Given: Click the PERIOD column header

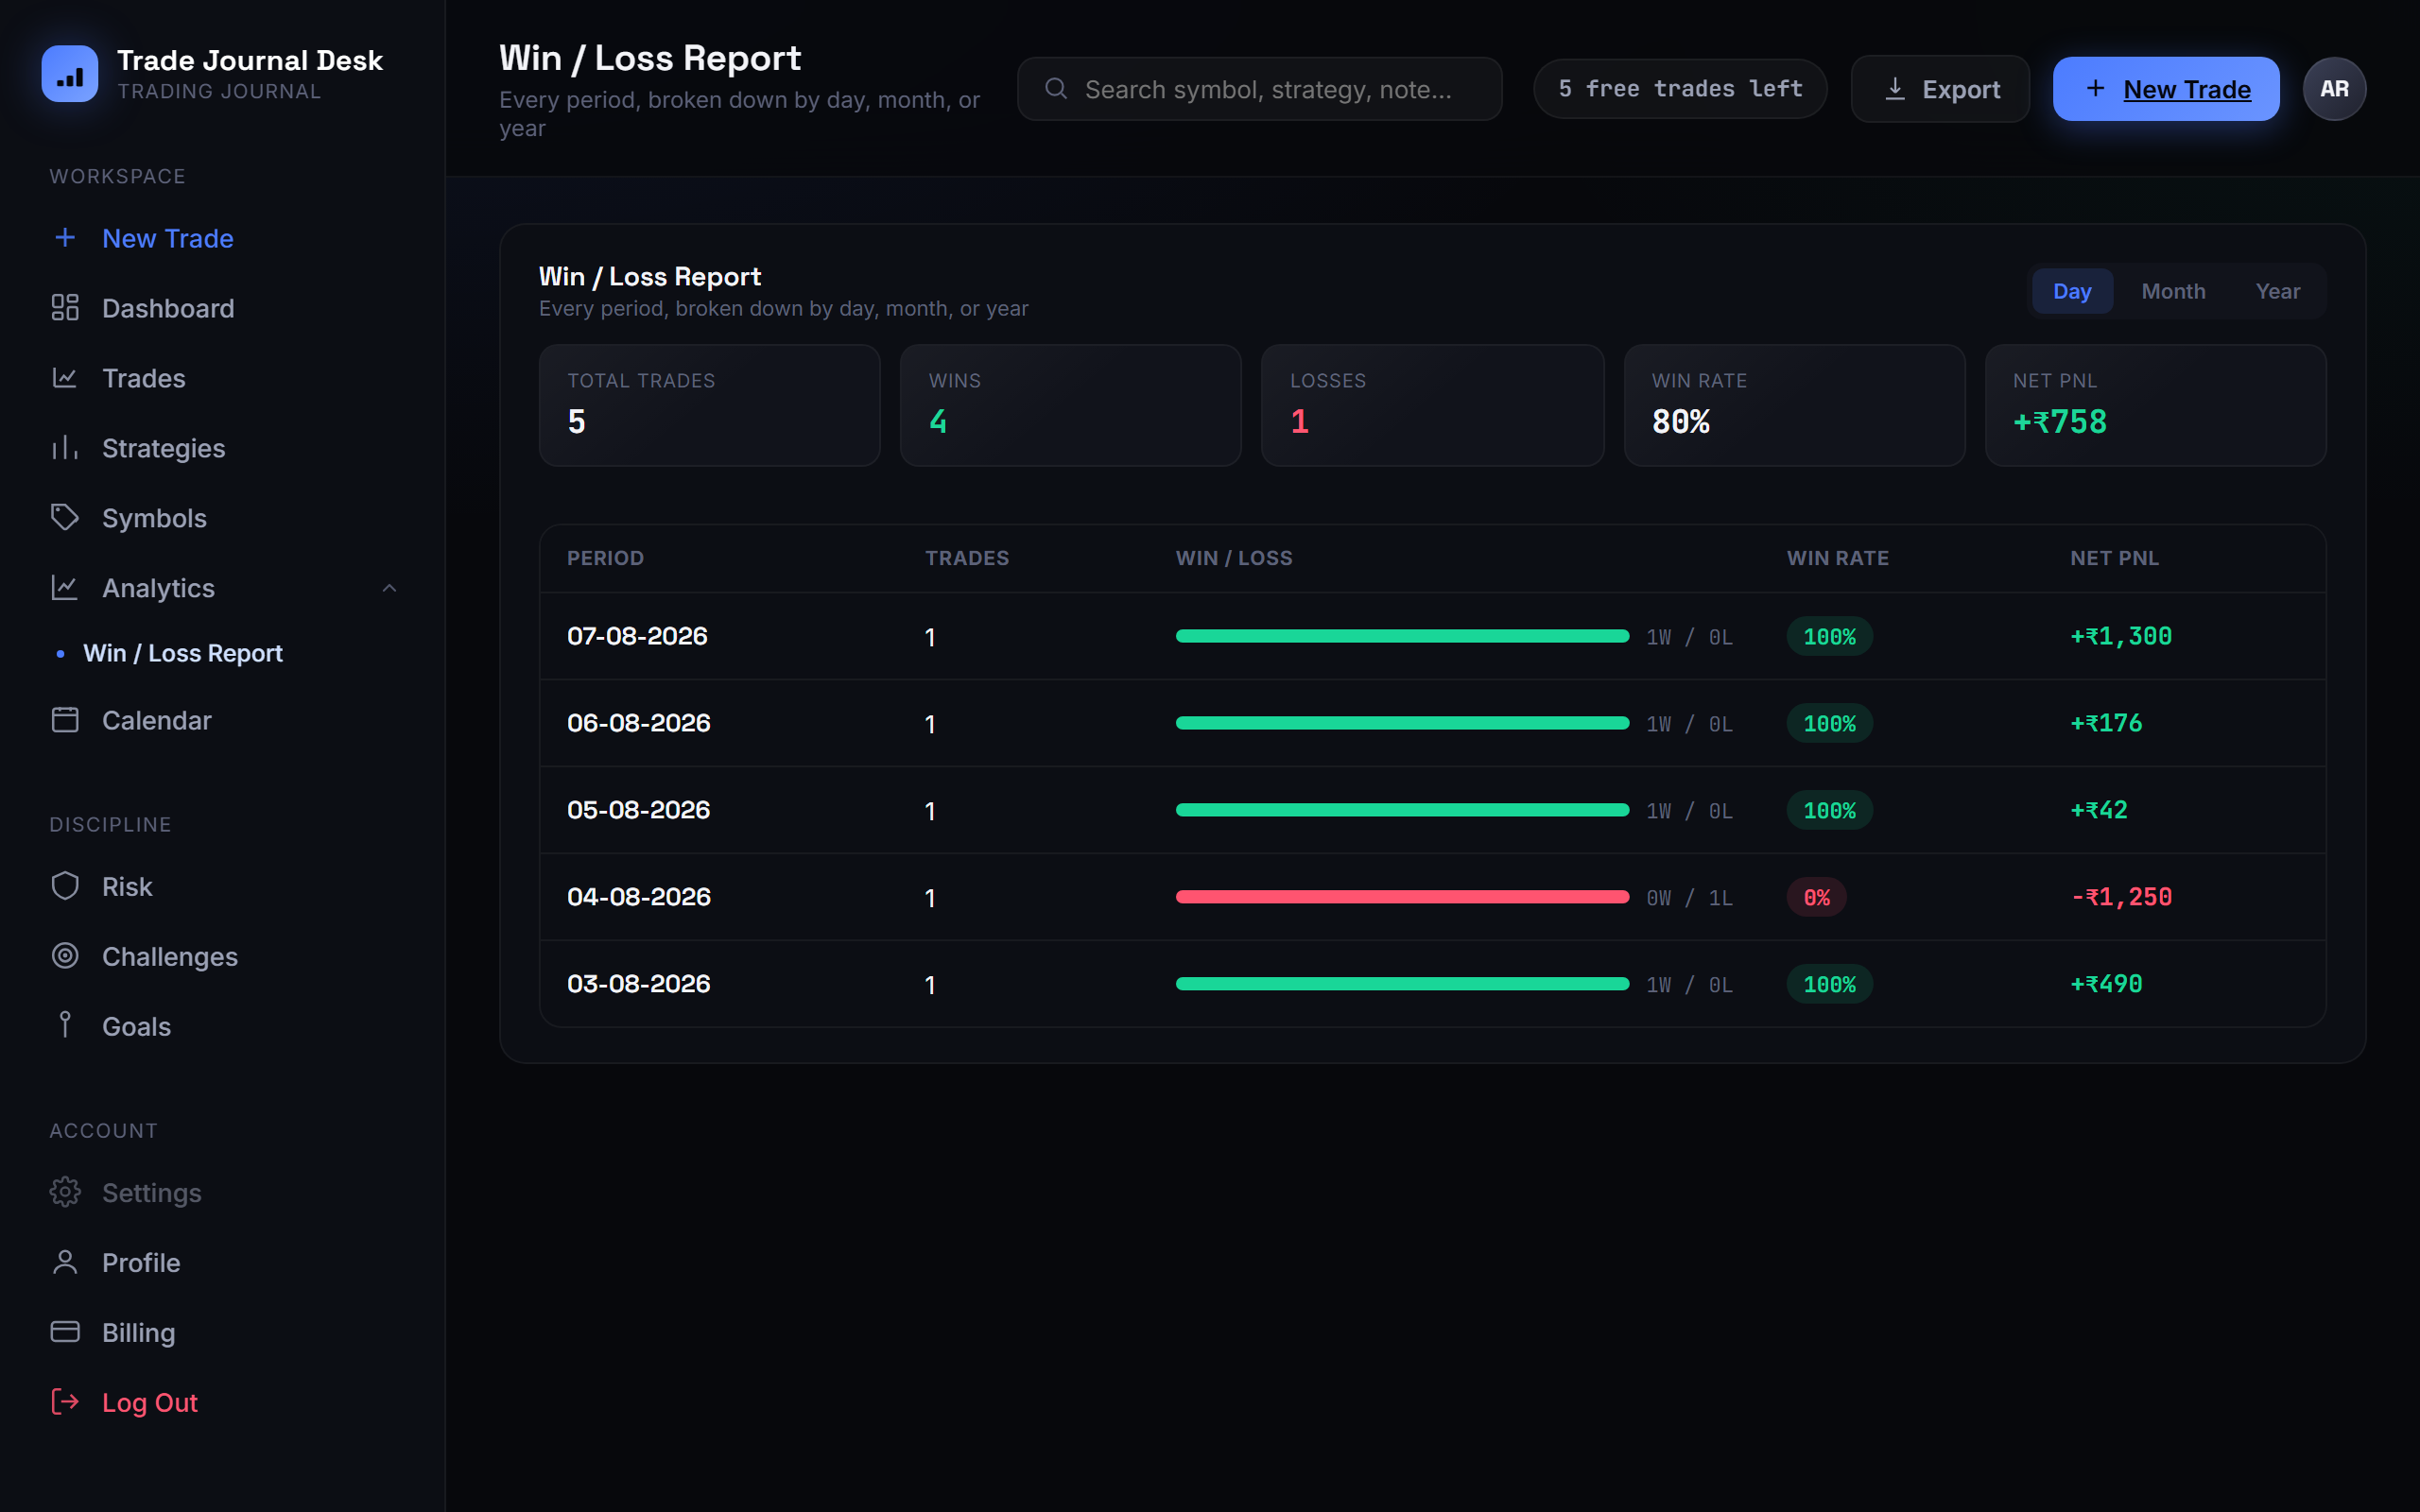Looking at the screenshot, I should pos(605,558).
